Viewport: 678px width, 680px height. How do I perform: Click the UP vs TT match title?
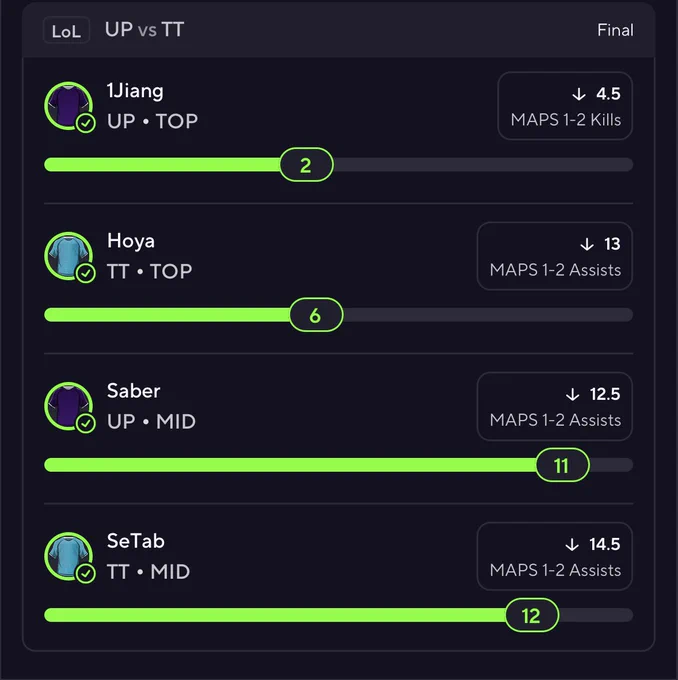coord(144,30)
